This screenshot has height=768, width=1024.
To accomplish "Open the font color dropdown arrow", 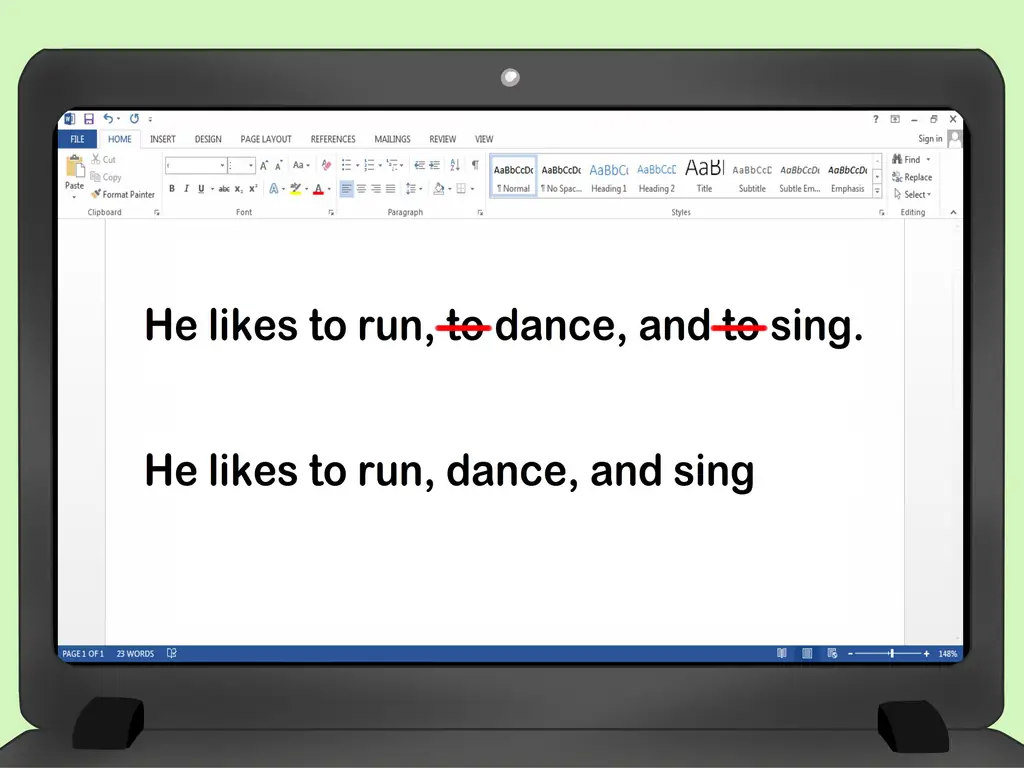I will click(329, 189).
